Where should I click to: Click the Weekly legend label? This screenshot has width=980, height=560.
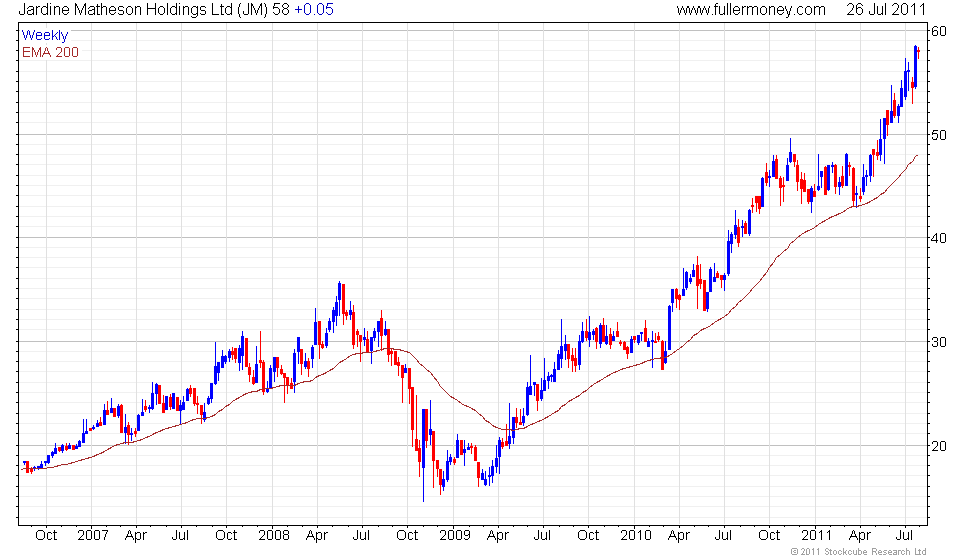[x=45, y=35]
